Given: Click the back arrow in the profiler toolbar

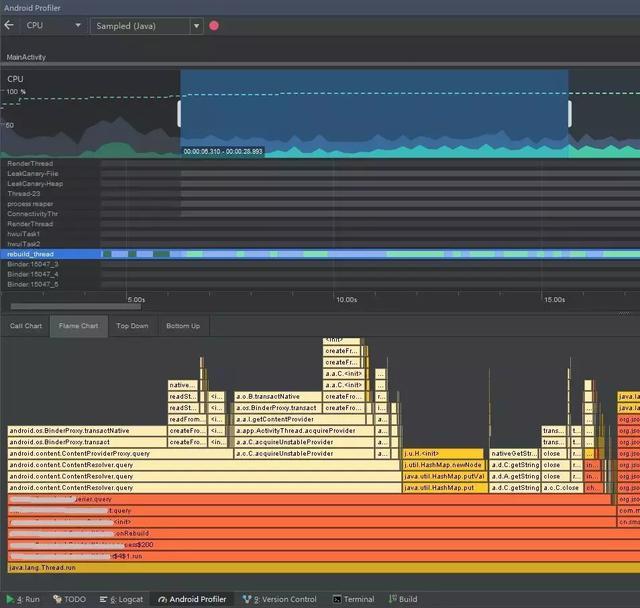Looking at the screenshot, I should [x=9, y=25].
